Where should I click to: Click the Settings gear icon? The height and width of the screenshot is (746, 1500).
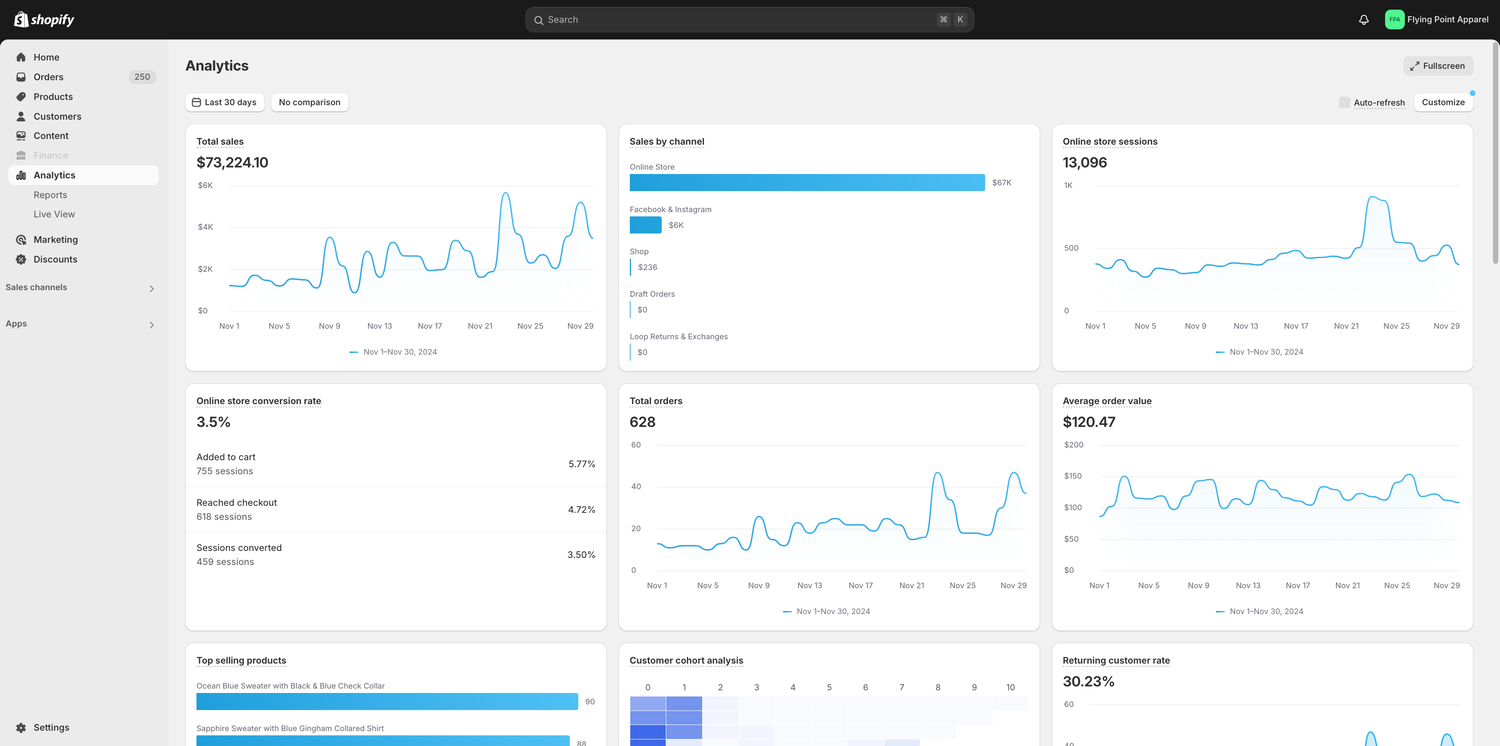21,728
